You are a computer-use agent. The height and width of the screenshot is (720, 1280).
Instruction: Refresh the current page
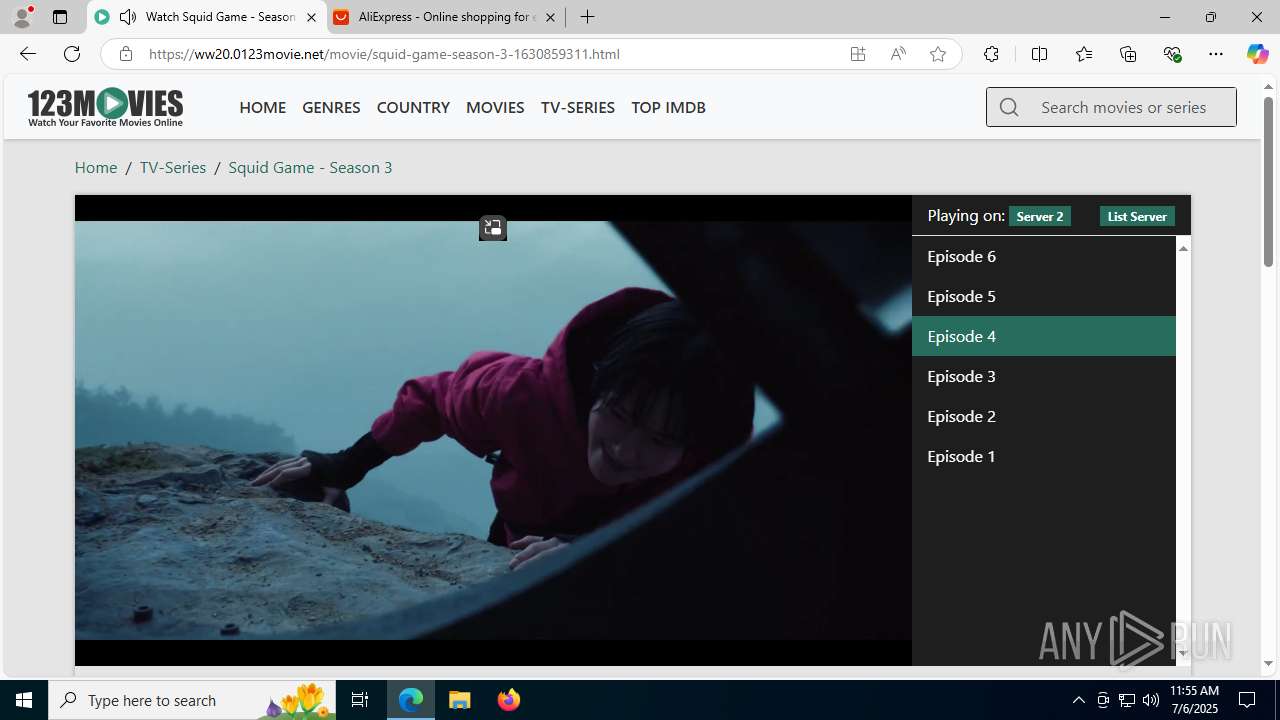click(x=72, y=54)
